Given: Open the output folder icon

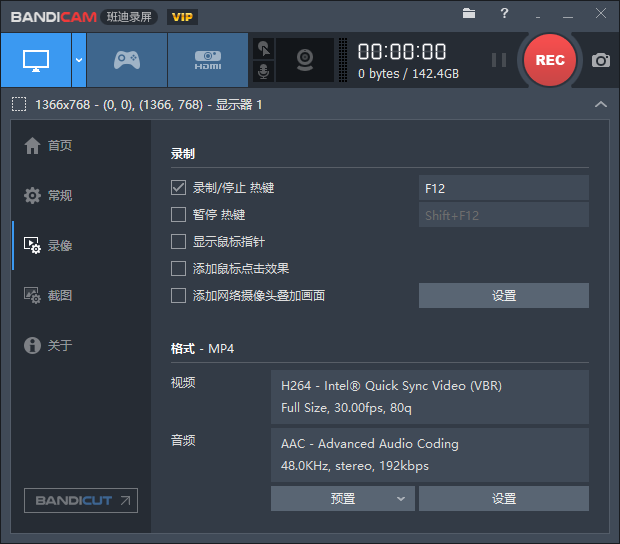Looking at the screenshot, I should tap(469, 13).
